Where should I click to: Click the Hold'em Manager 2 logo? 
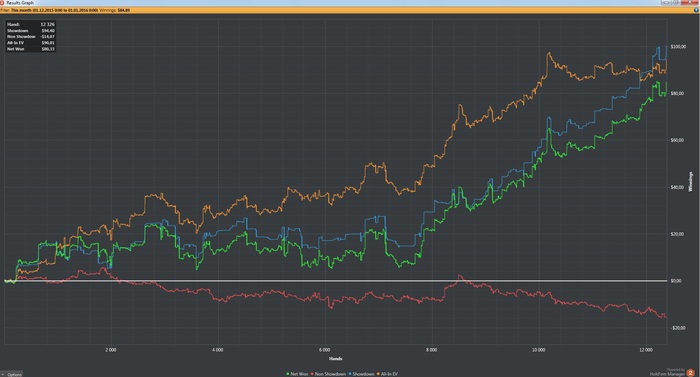point(691,373)
